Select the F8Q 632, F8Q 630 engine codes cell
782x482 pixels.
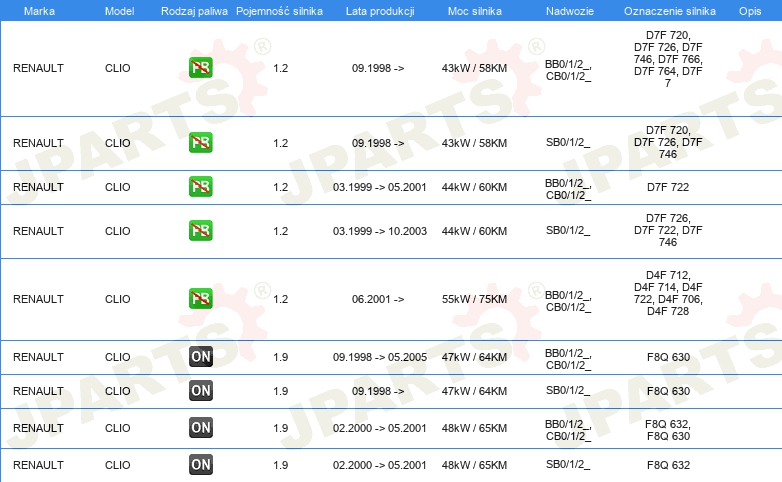[x=668, y=430]
